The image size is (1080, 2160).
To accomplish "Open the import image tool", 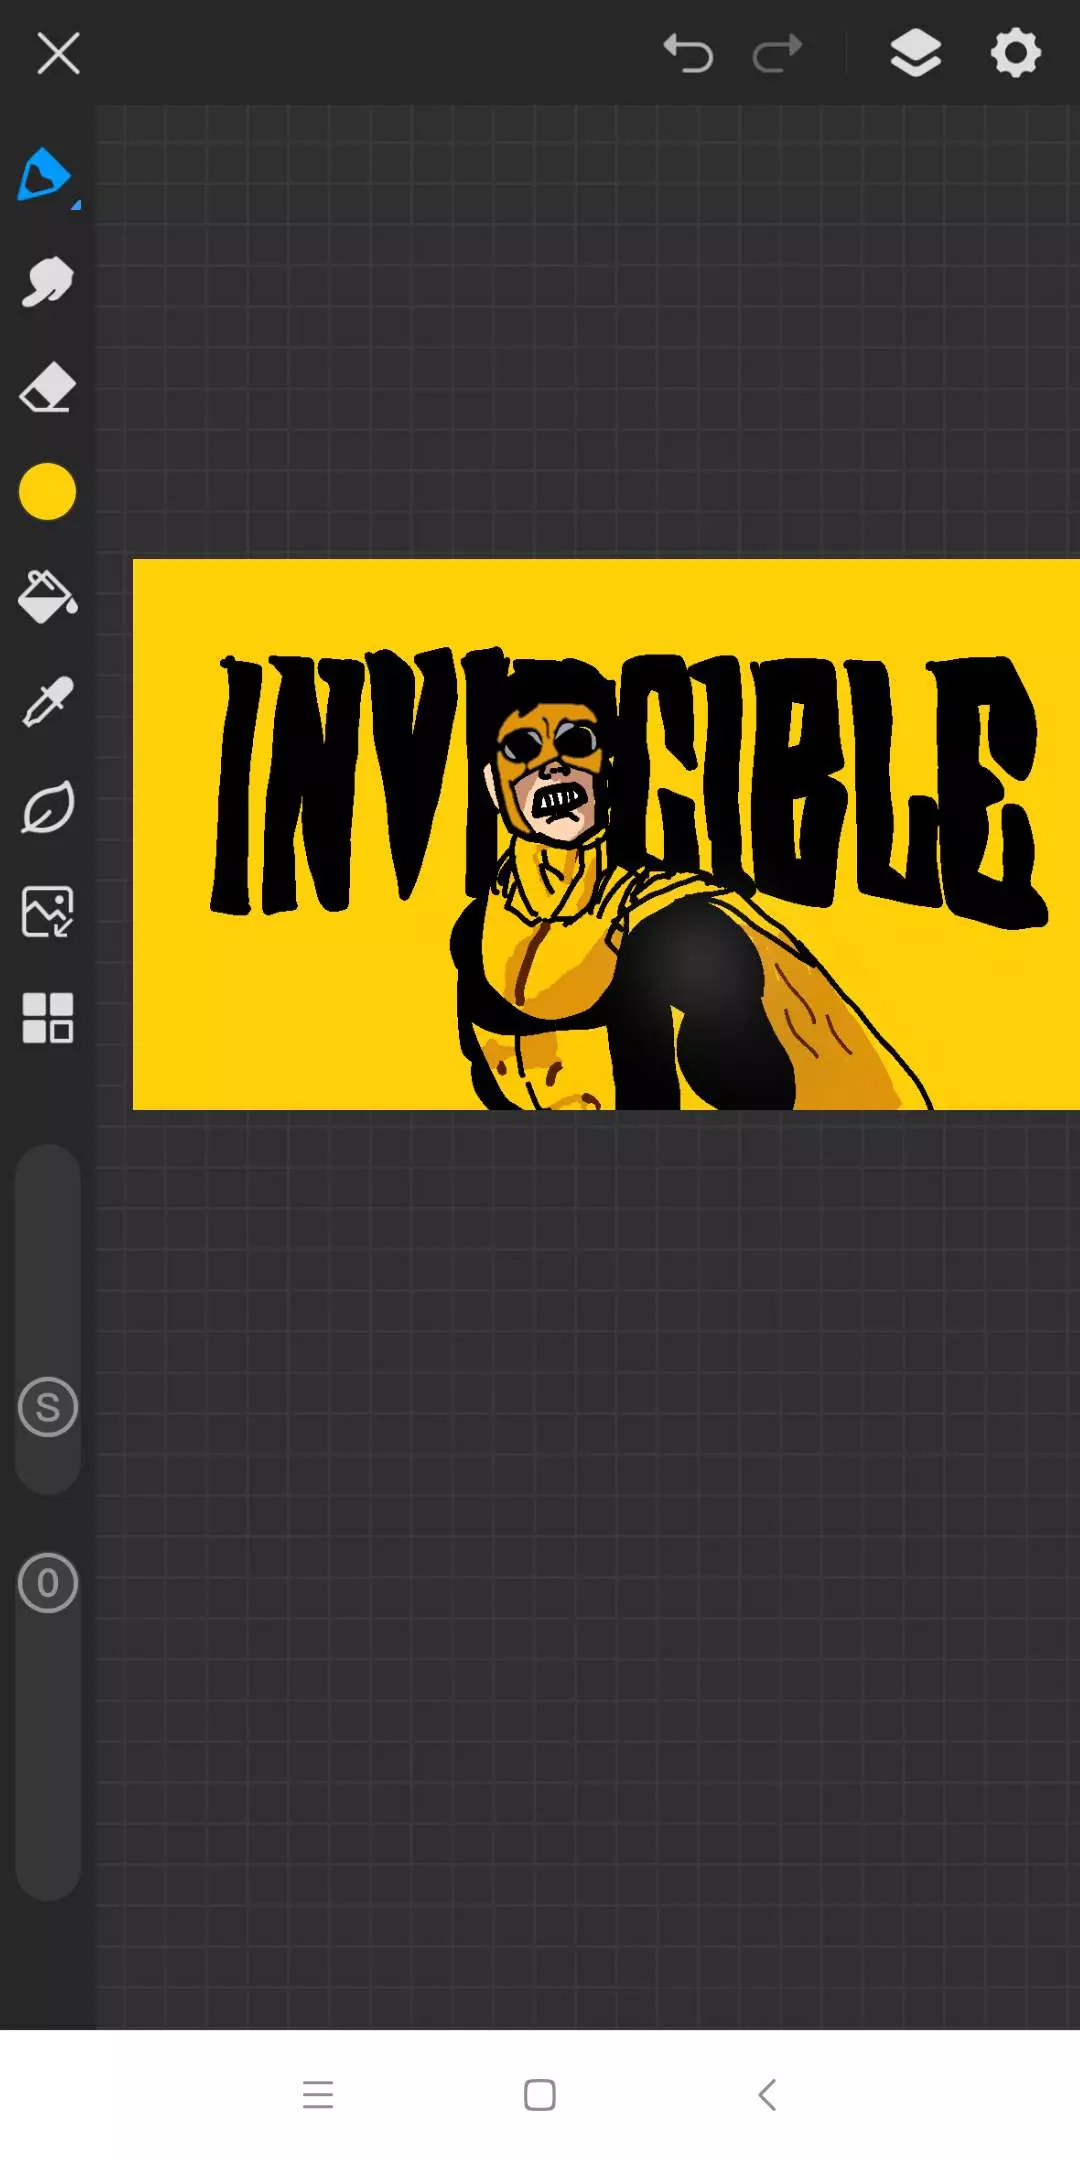I will pyautogui.click(x=47, y=912).
